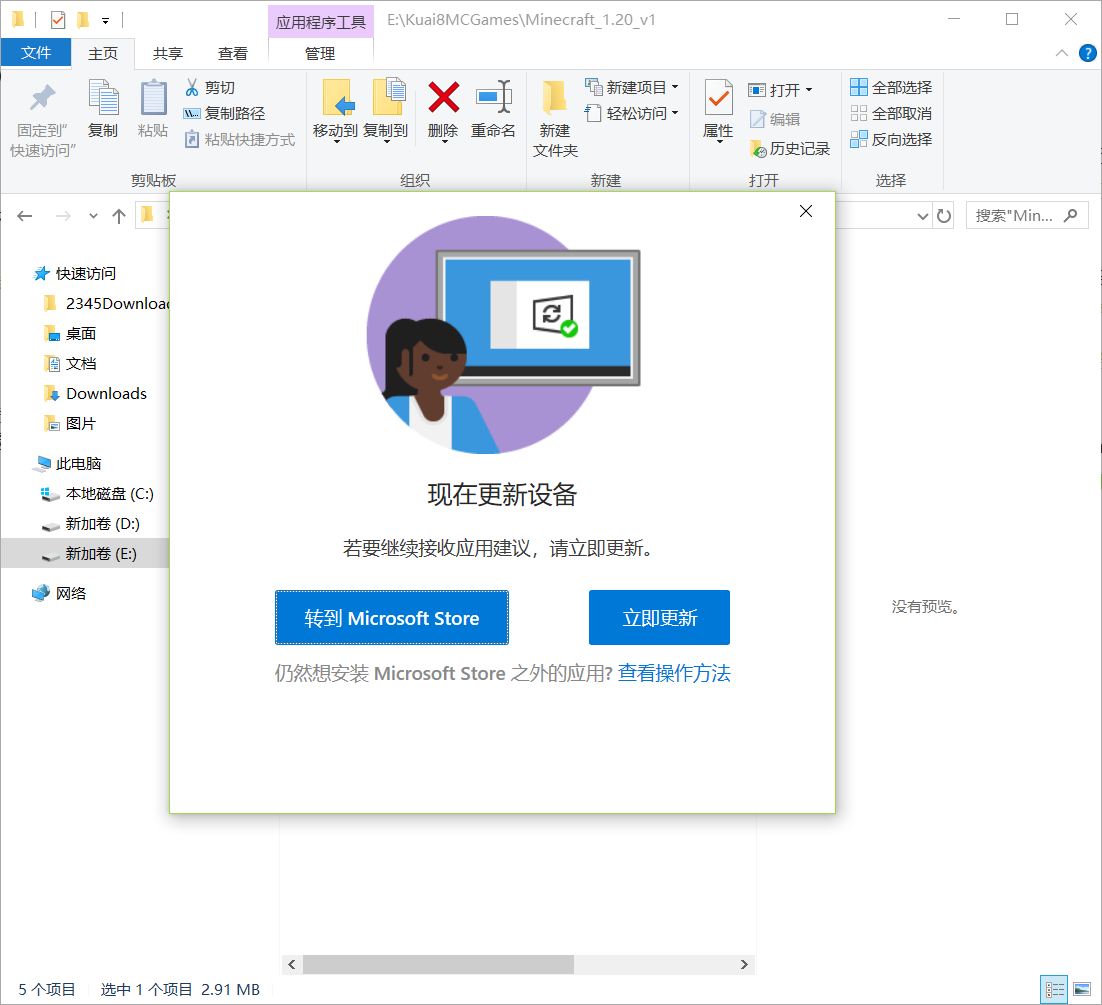
Task: Click Invert selection (反向选择)
Action: (891, 139)
